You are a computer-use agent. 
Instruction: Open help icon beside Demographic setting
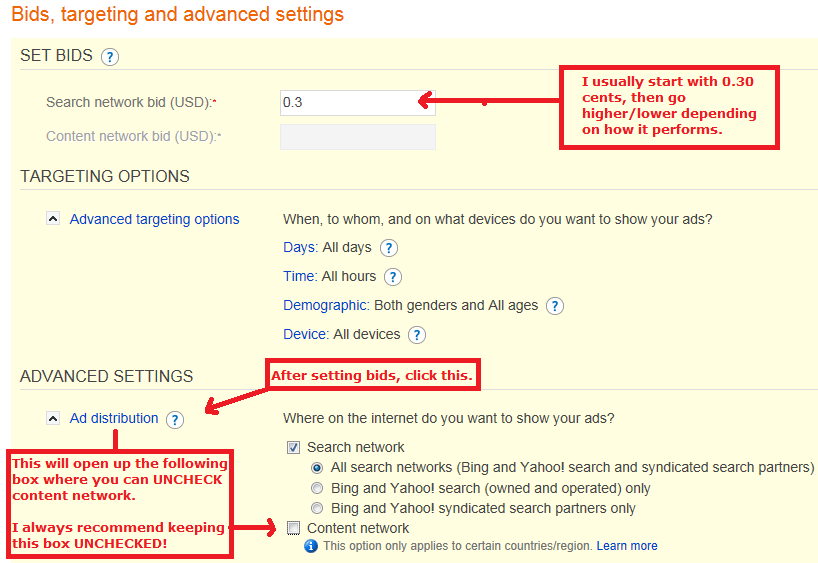pyautogui.click(x=555, y=306)
